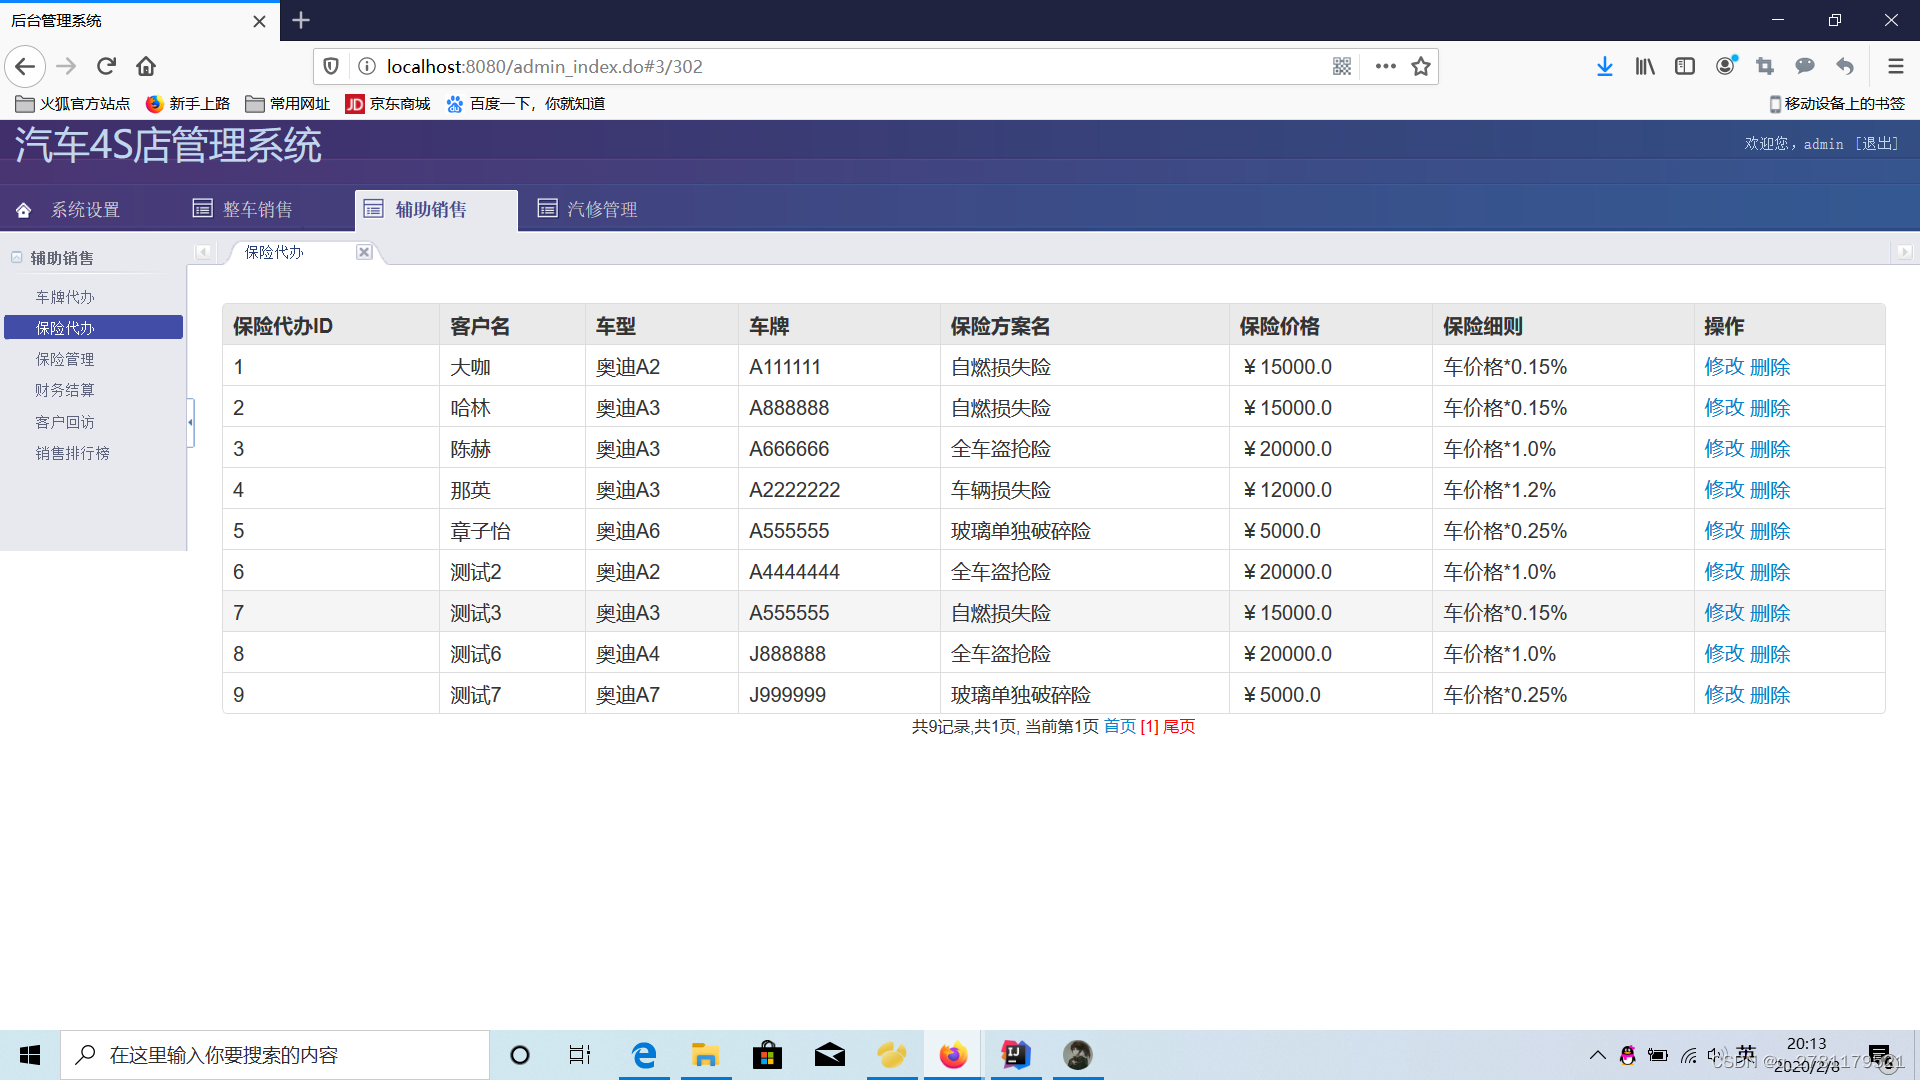Click 修改 for customer 大咖

(x=1724, y=367)
